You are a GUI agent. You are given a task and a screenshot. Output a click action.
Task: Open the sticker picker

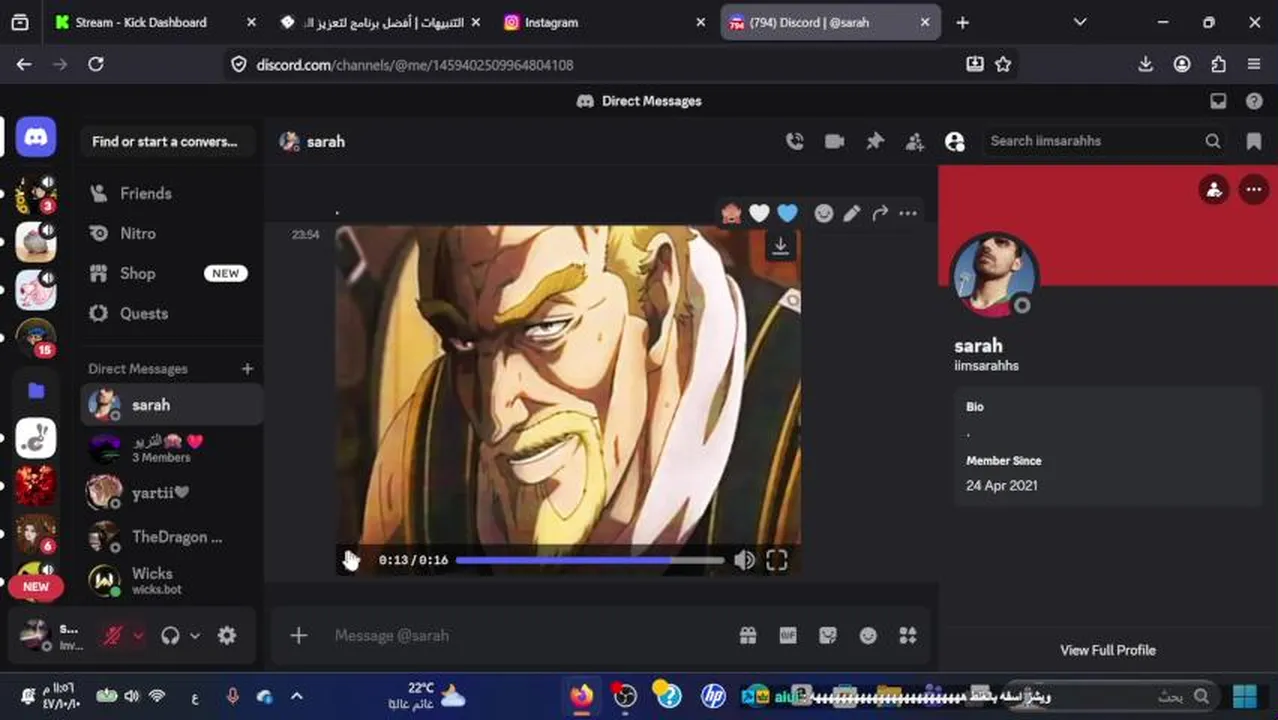coord(827,635)
